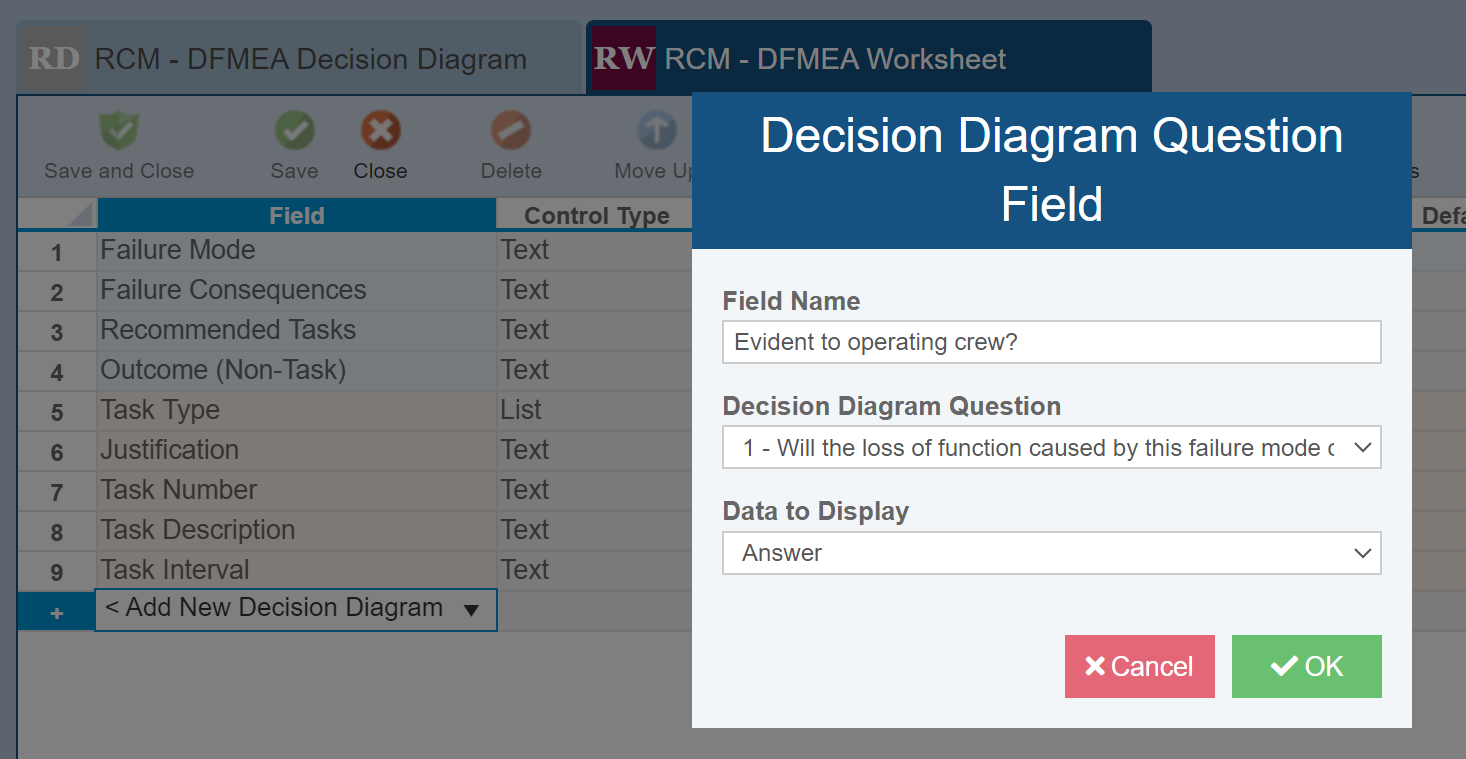
Task: Open the Decision Diagram Question dropdown
Action: [x=1051, y=447]
